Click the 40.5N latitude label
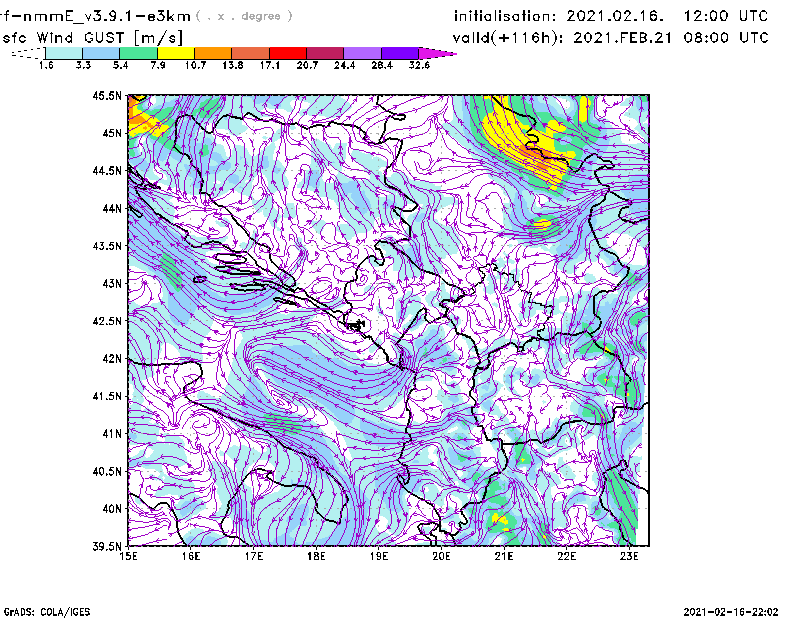The height and width of the screenshot is (618, 800). pyautogui.click(x=107, y=471)
